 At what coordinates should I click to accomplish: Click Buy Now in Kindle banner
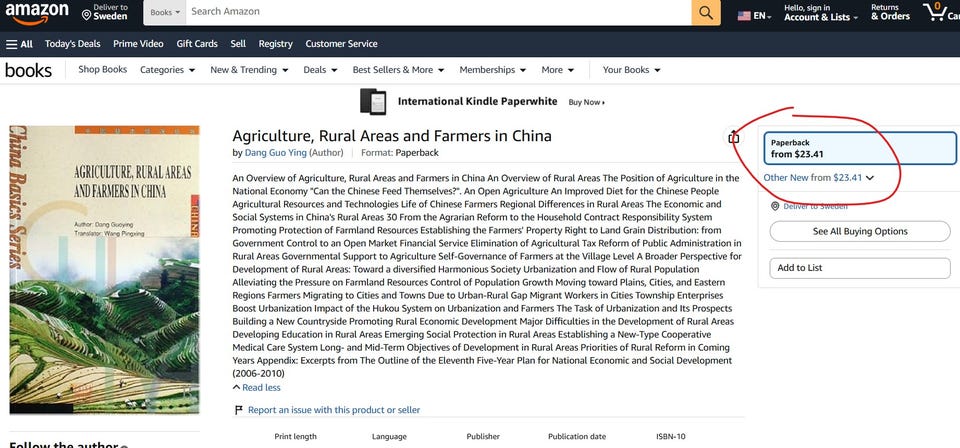coord(587,102)
